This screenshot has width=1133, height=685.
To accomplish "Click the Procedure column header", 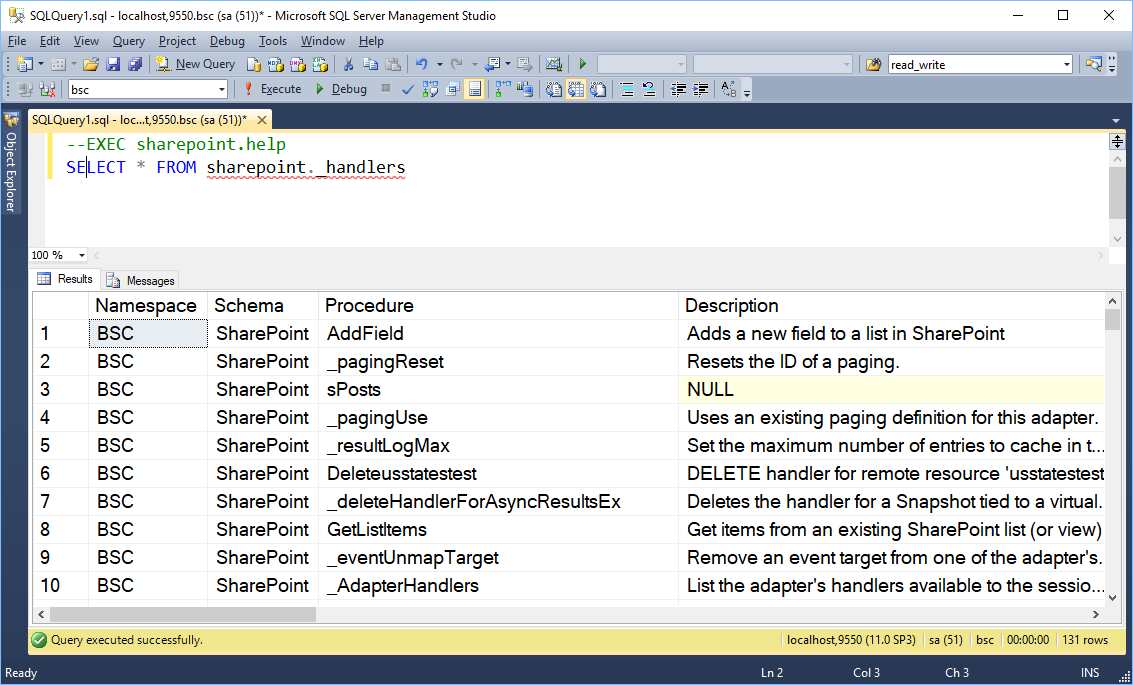I will 498,306.
